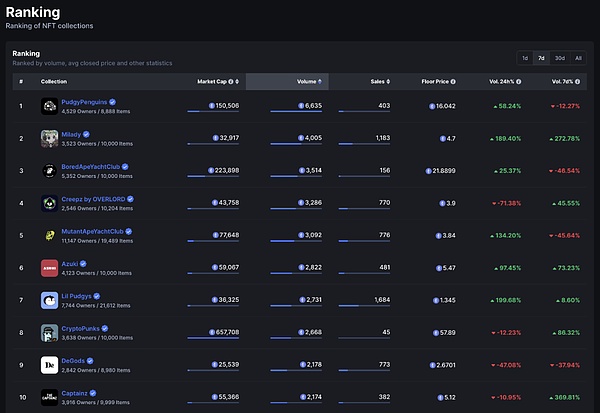Click the PudgyPenguins collection avatar
Screen dimensions: 600x413
pos(48,106)
